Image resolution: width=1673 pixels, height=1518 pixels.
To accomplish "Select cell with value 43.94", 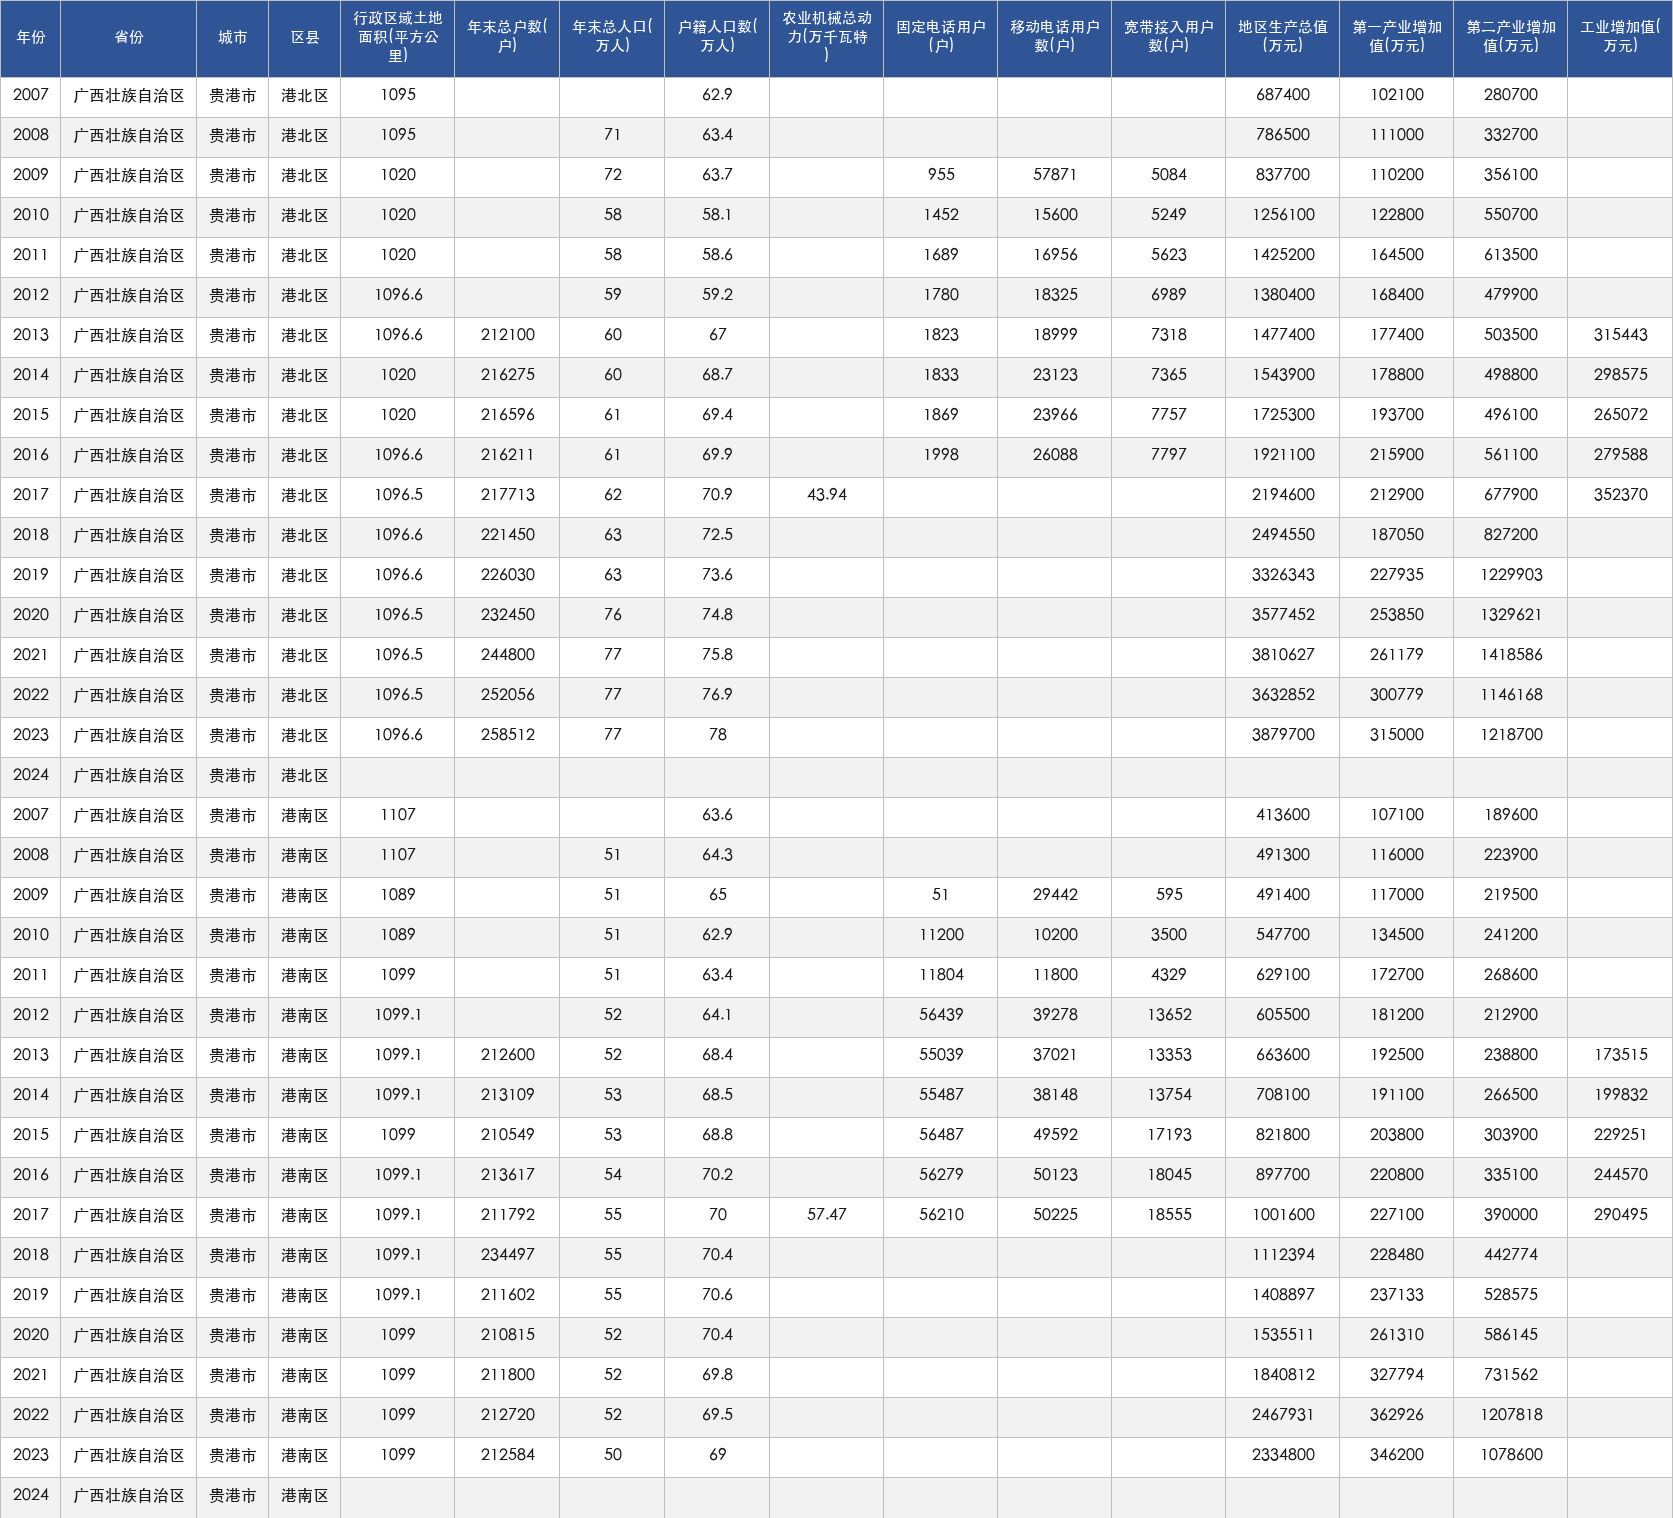I will tap(826, 495).
